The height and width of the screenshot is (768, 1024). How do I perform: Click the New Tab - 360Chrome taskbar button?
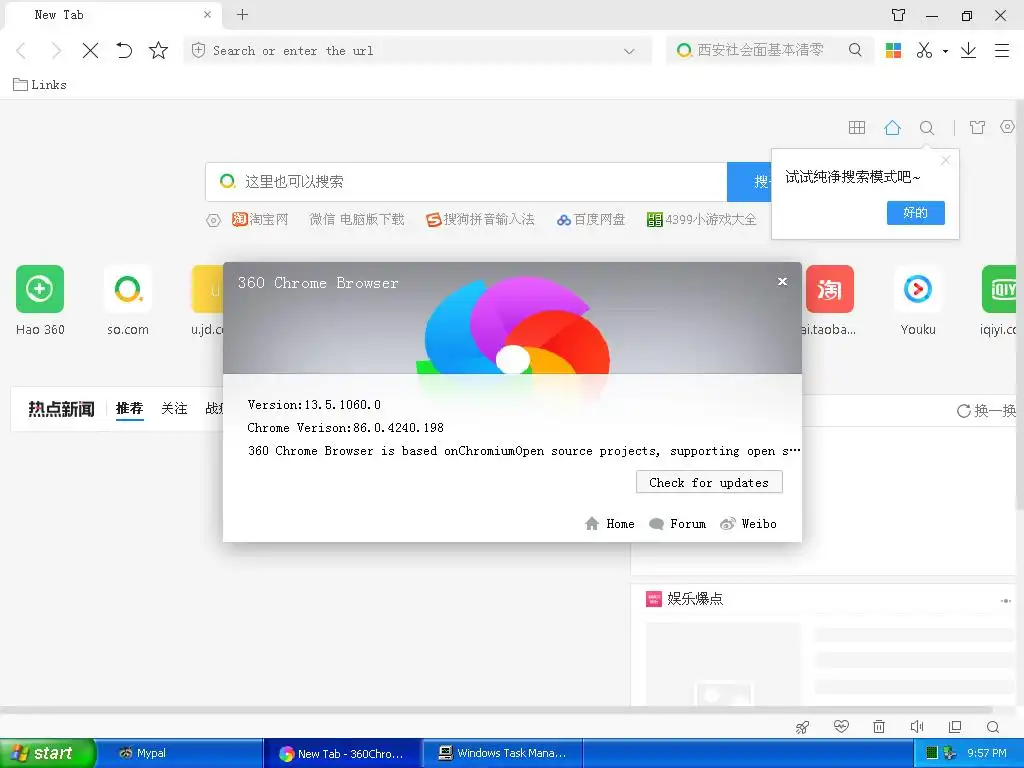342,754
